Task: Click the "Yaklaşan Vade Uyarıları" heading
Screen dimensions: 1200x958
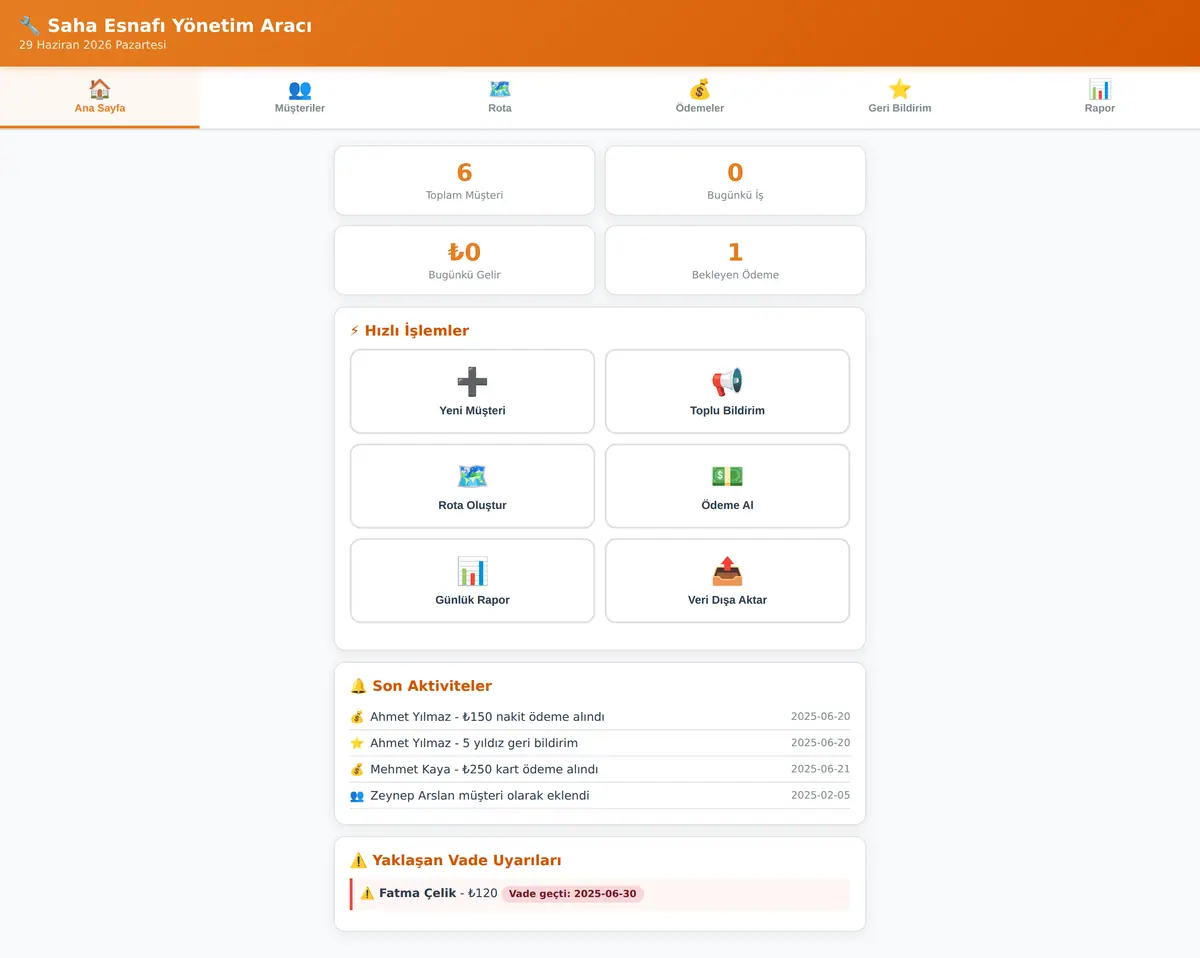Action: point(457,860)
